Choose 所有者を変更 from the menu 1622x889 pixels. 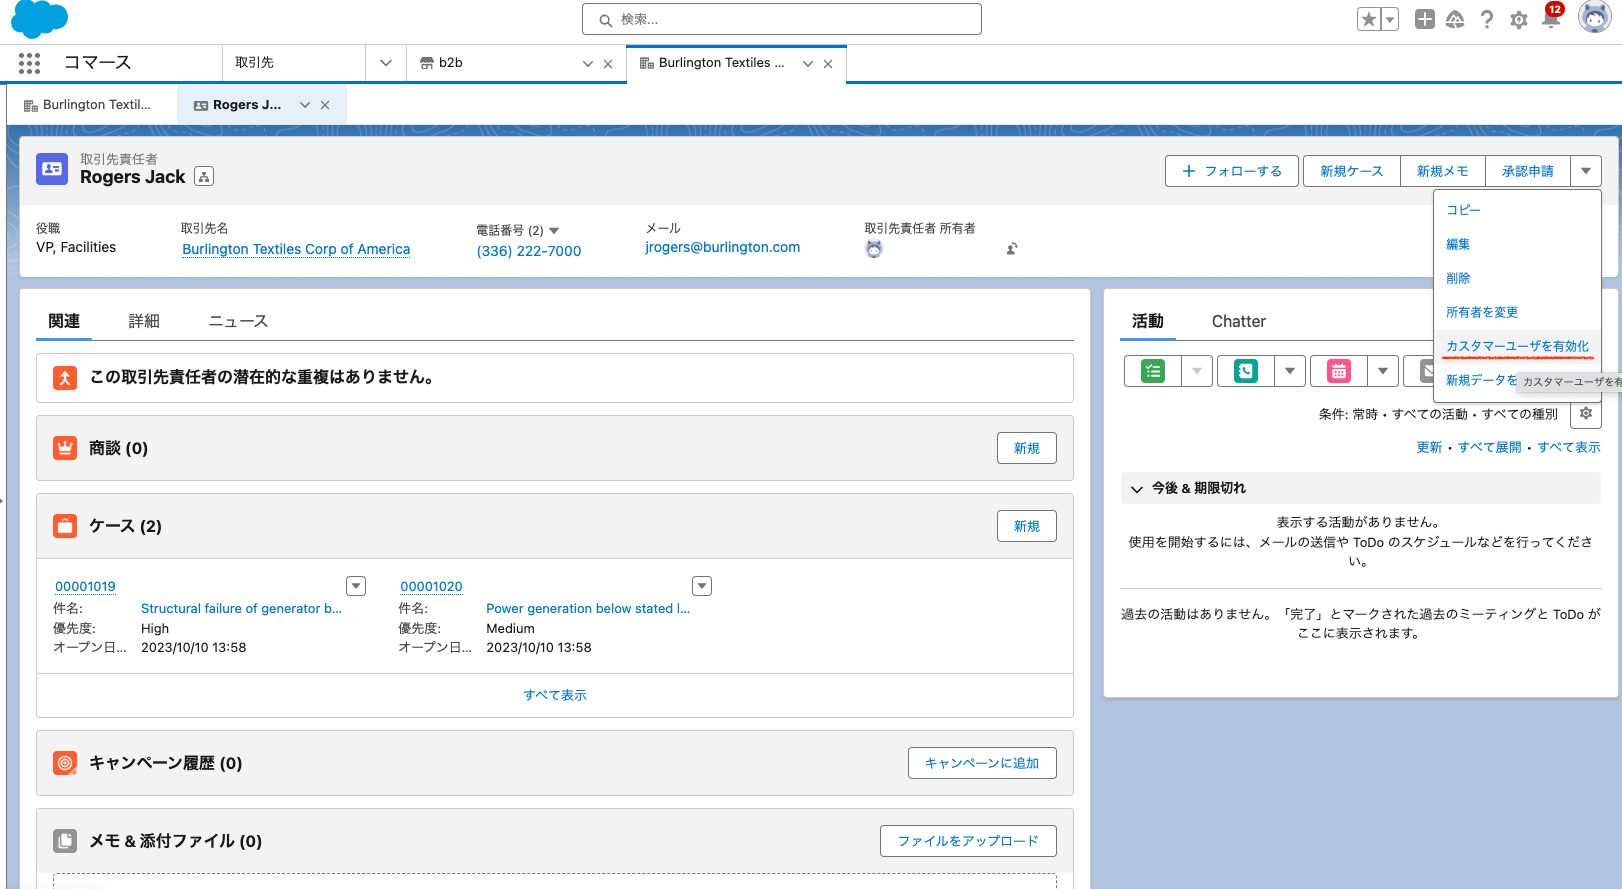[x=1482, y=312]
